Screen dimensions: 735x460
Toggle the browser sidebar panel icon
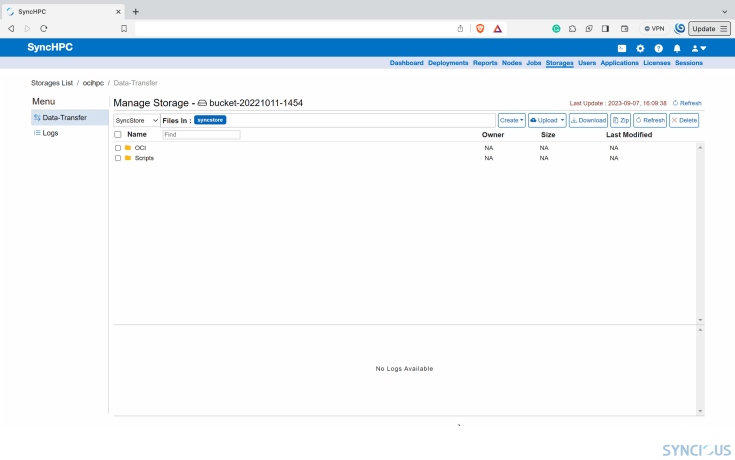[x=605, y=29]
